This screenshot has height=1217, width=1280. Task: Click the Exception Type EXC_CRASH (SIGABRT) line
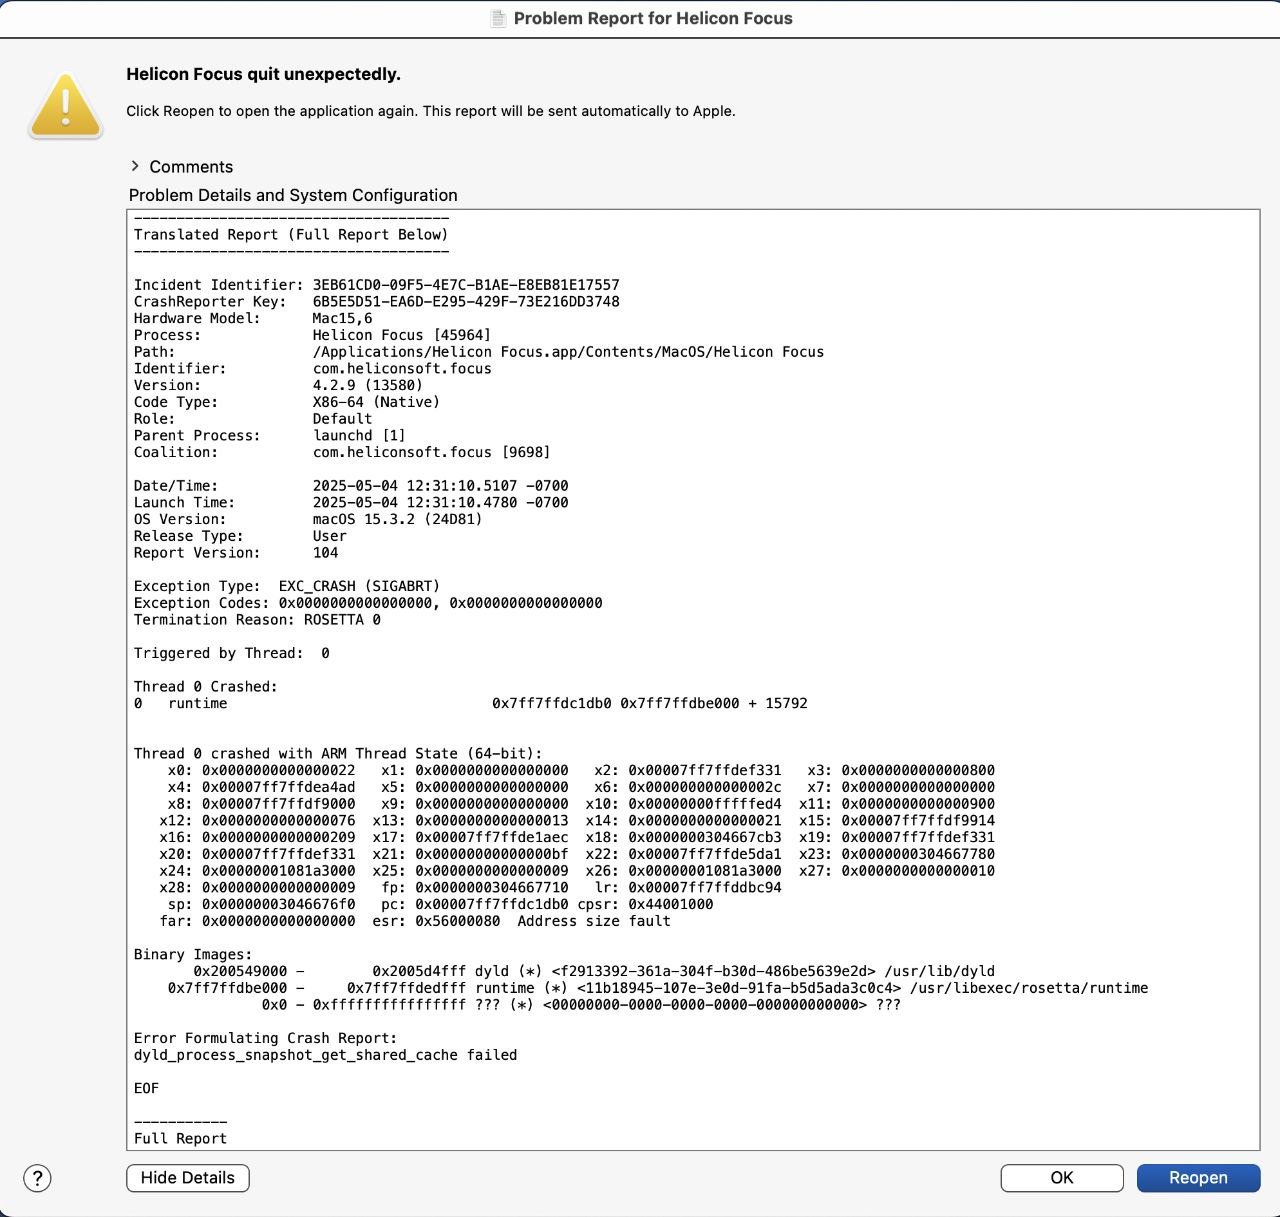287,586
